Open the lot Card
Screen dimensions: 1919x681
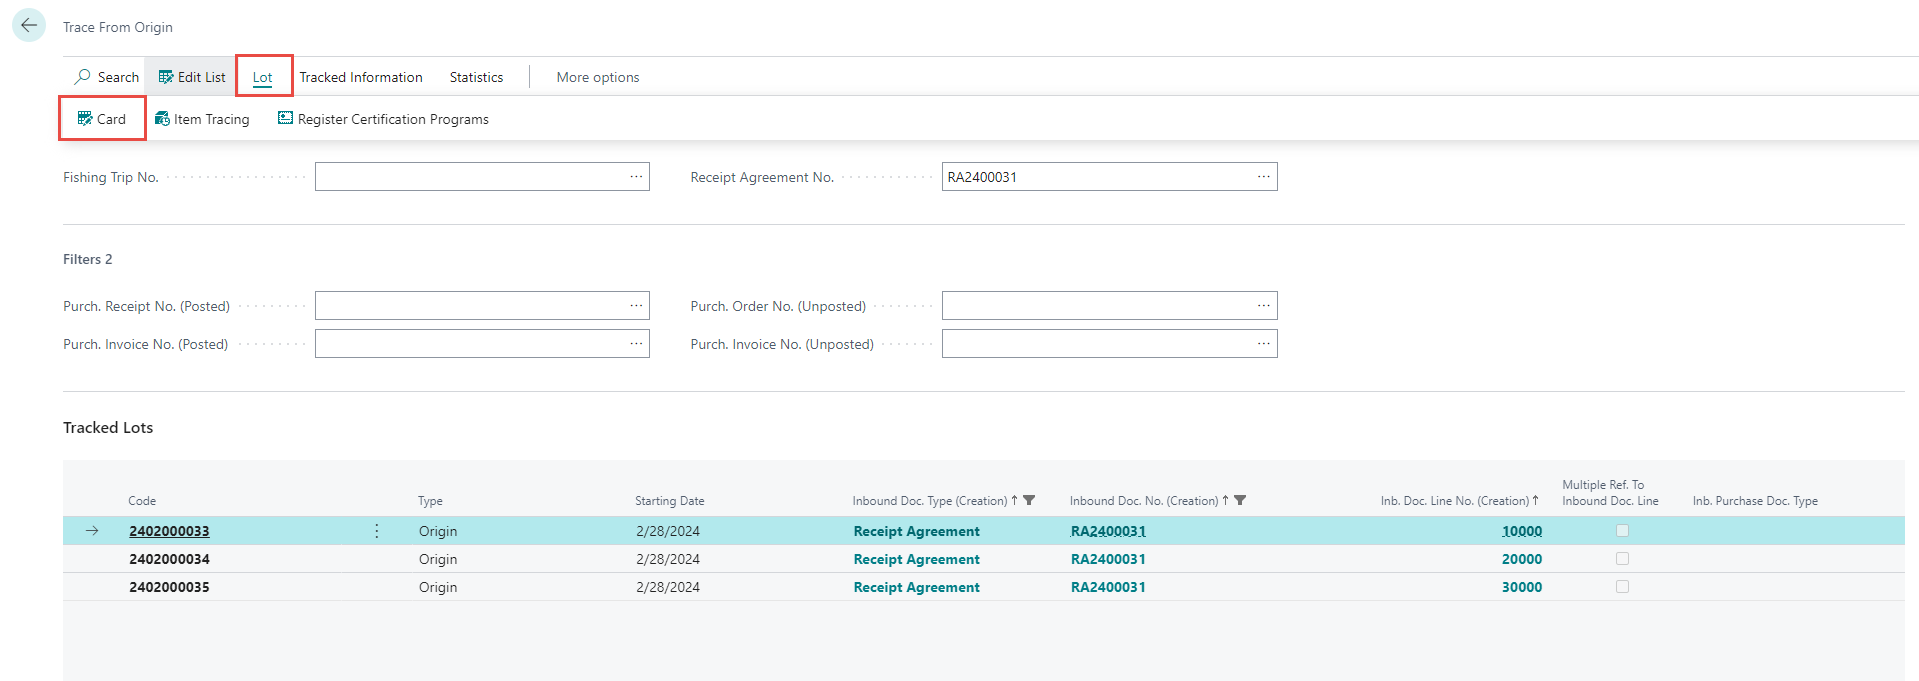(x=102, y=119)
